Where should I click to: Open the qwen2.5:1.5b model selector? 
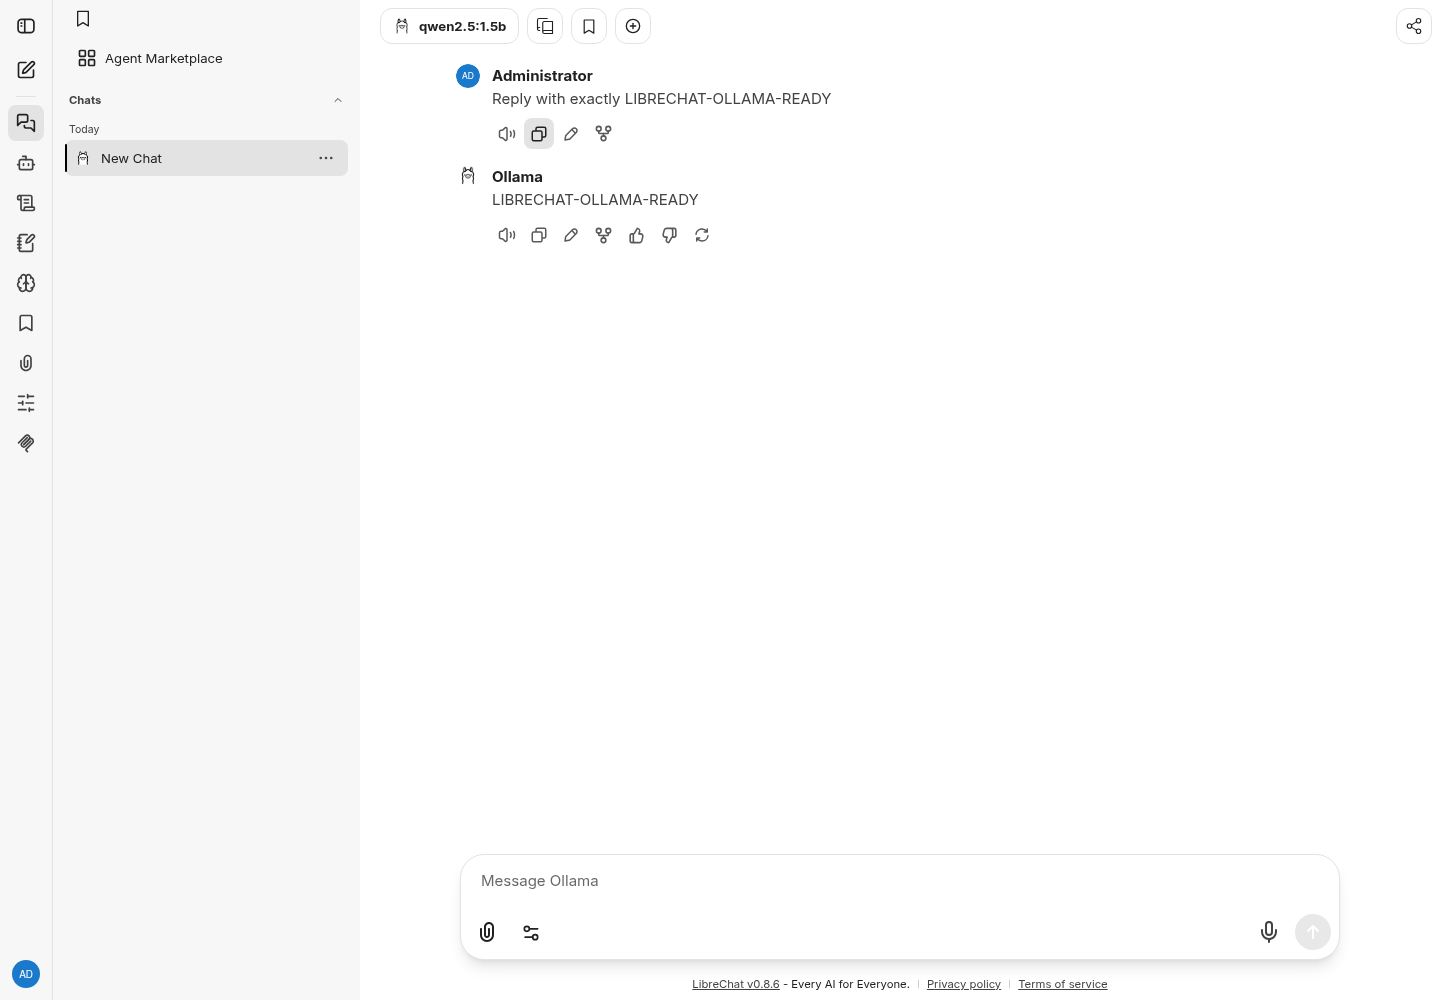pos(450,26)
